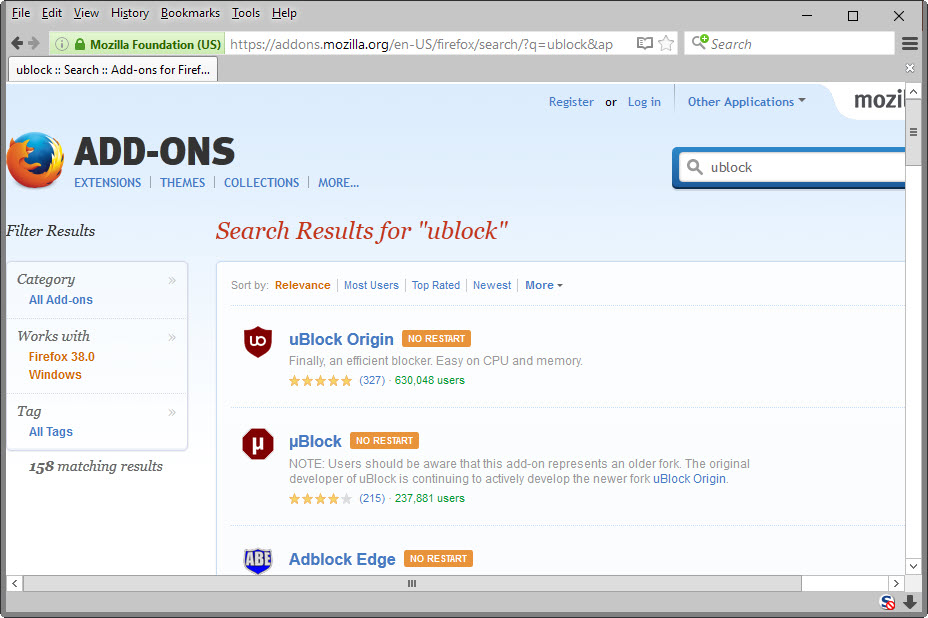Open the µBlock add-on title

point(315,442)
